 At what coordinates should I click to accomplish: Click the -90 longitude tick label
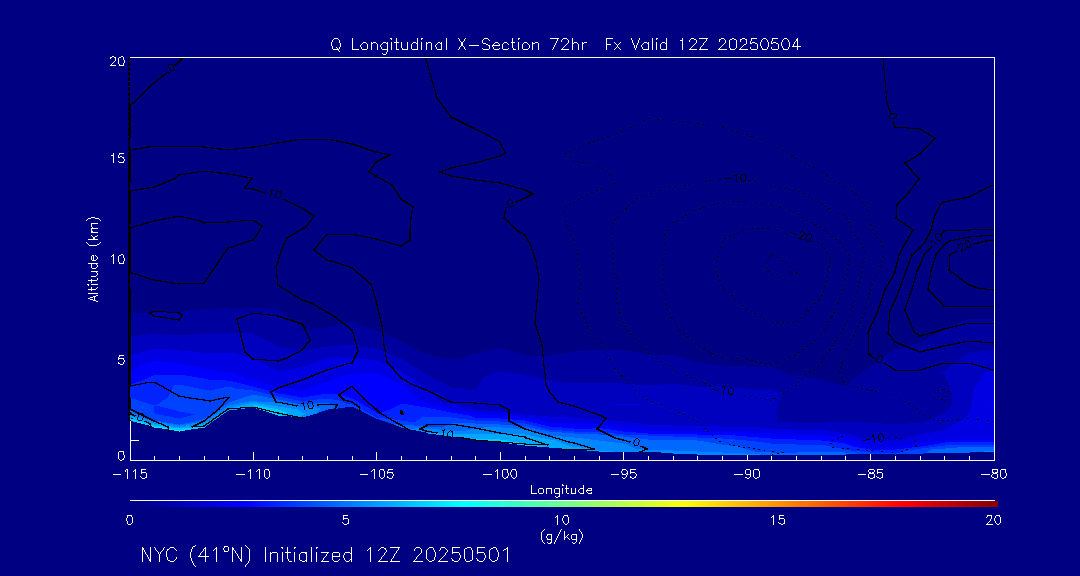(x=747, y=475)
